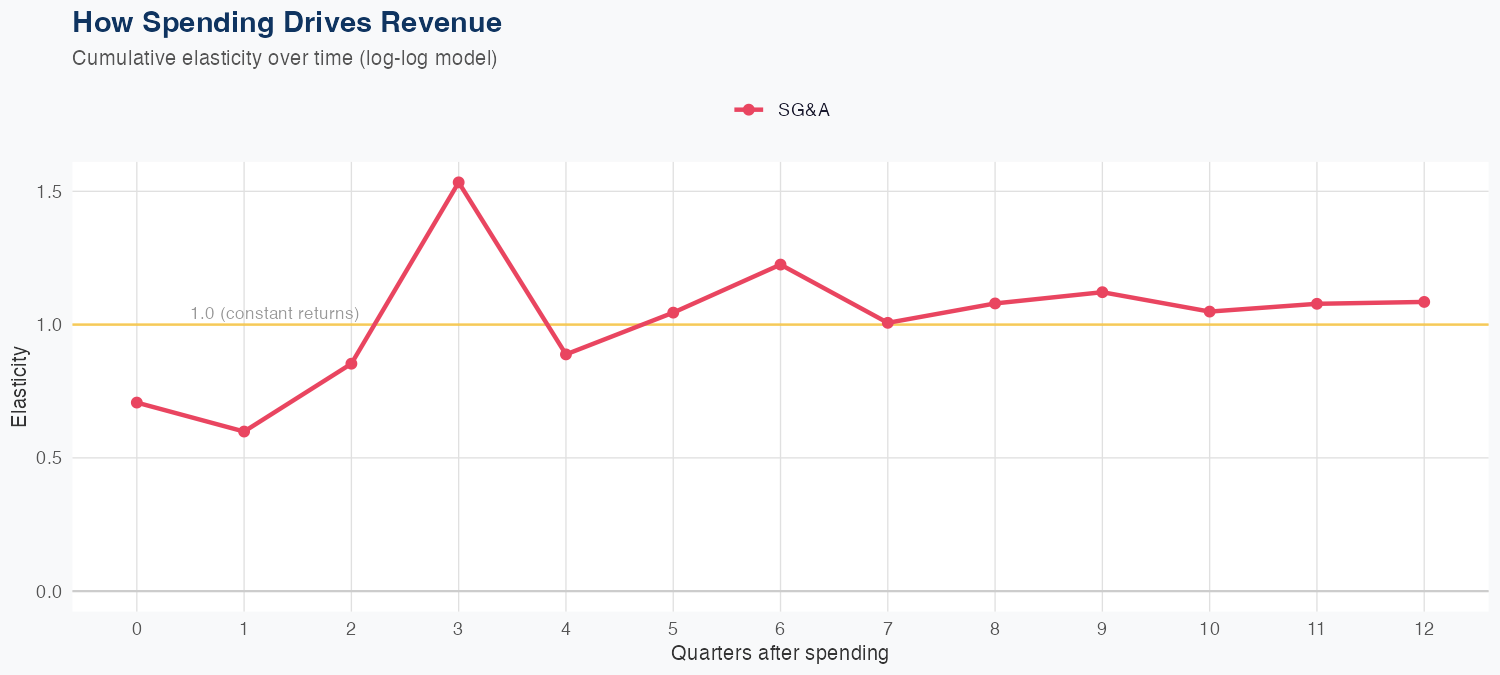Click the final data point at quarter 12
This screenshot has width=1500, height=675.
coord(1424,302)
